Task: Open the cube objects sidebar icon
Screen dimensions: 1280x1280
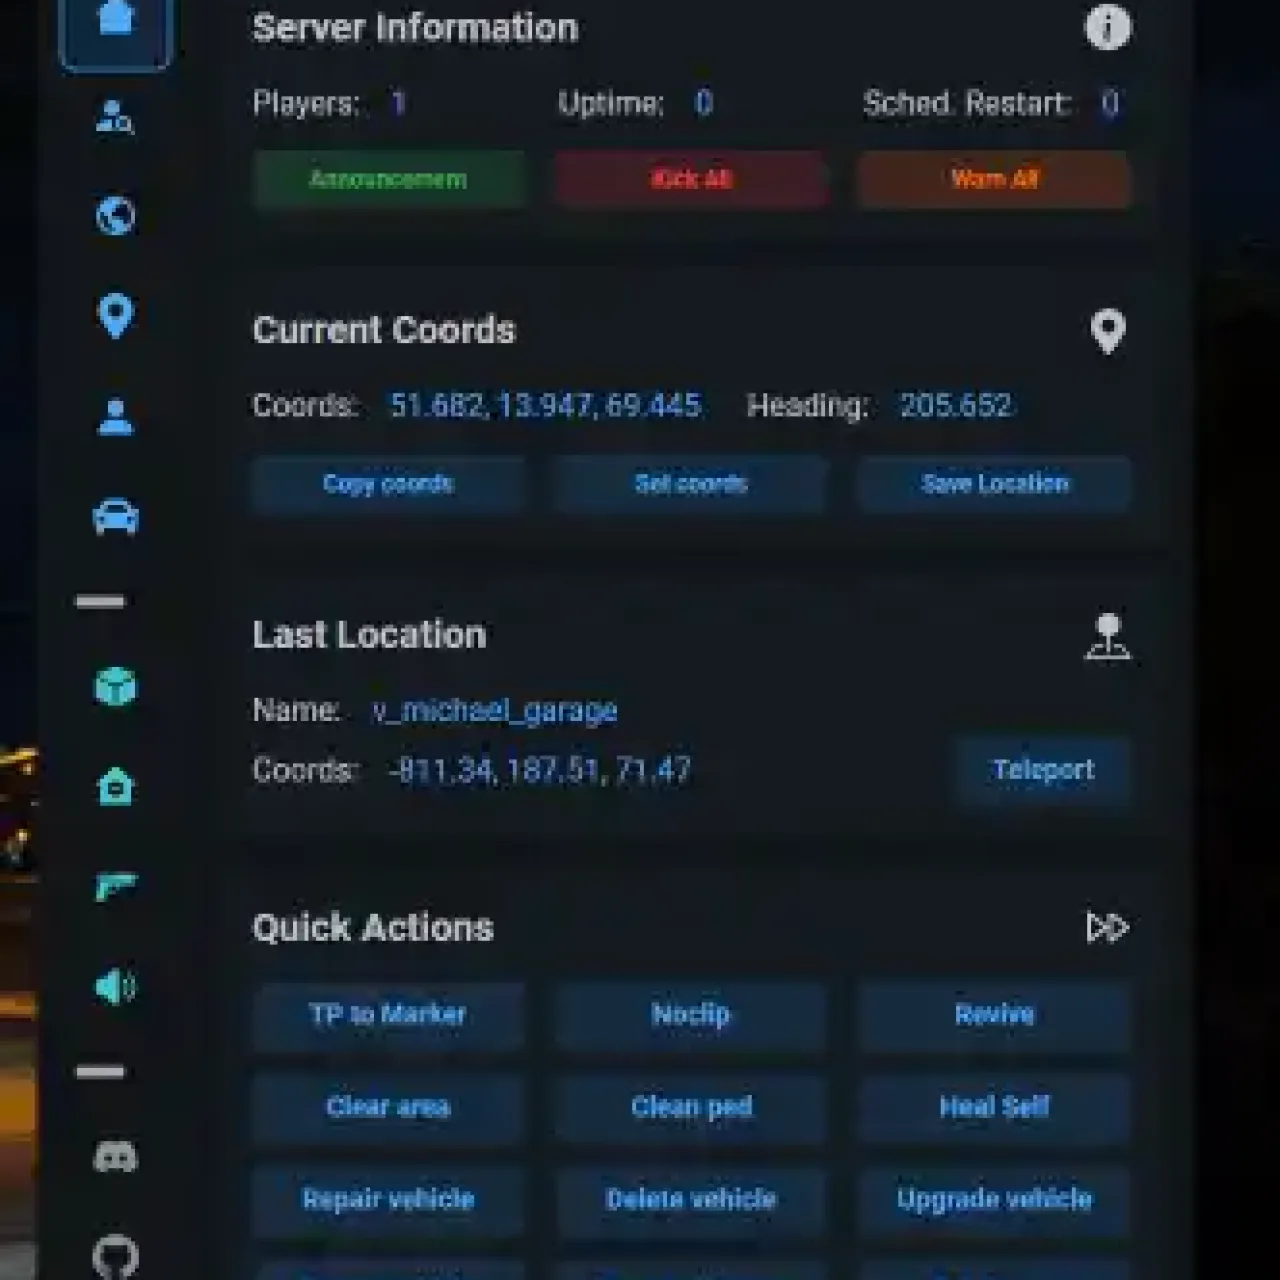Action: [x=115, y=687]
